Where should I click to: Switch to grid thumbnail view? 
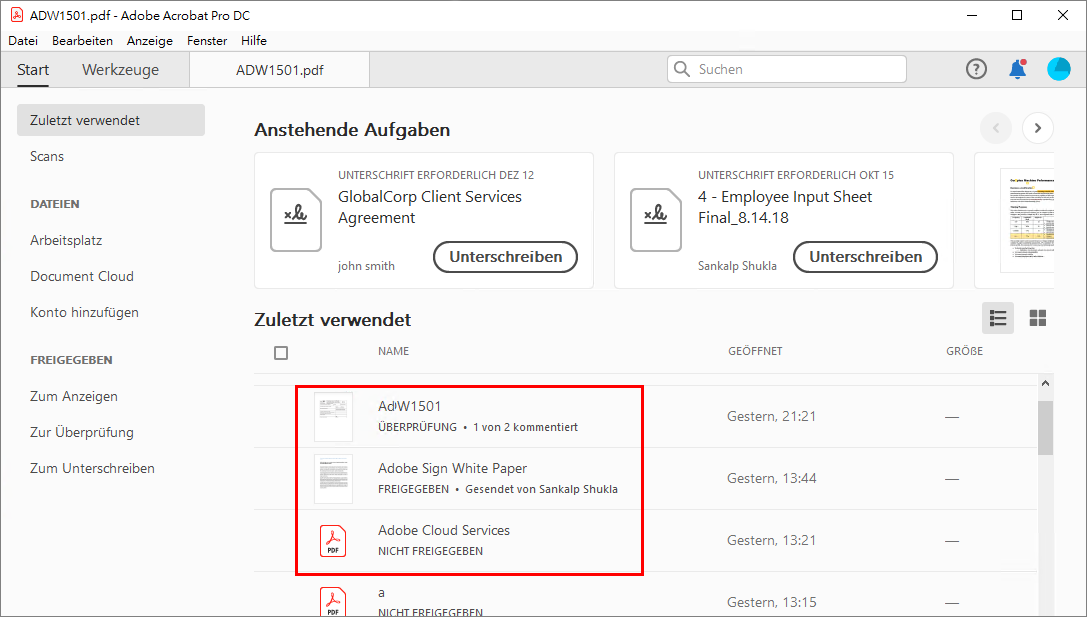tap(1038, 318)
